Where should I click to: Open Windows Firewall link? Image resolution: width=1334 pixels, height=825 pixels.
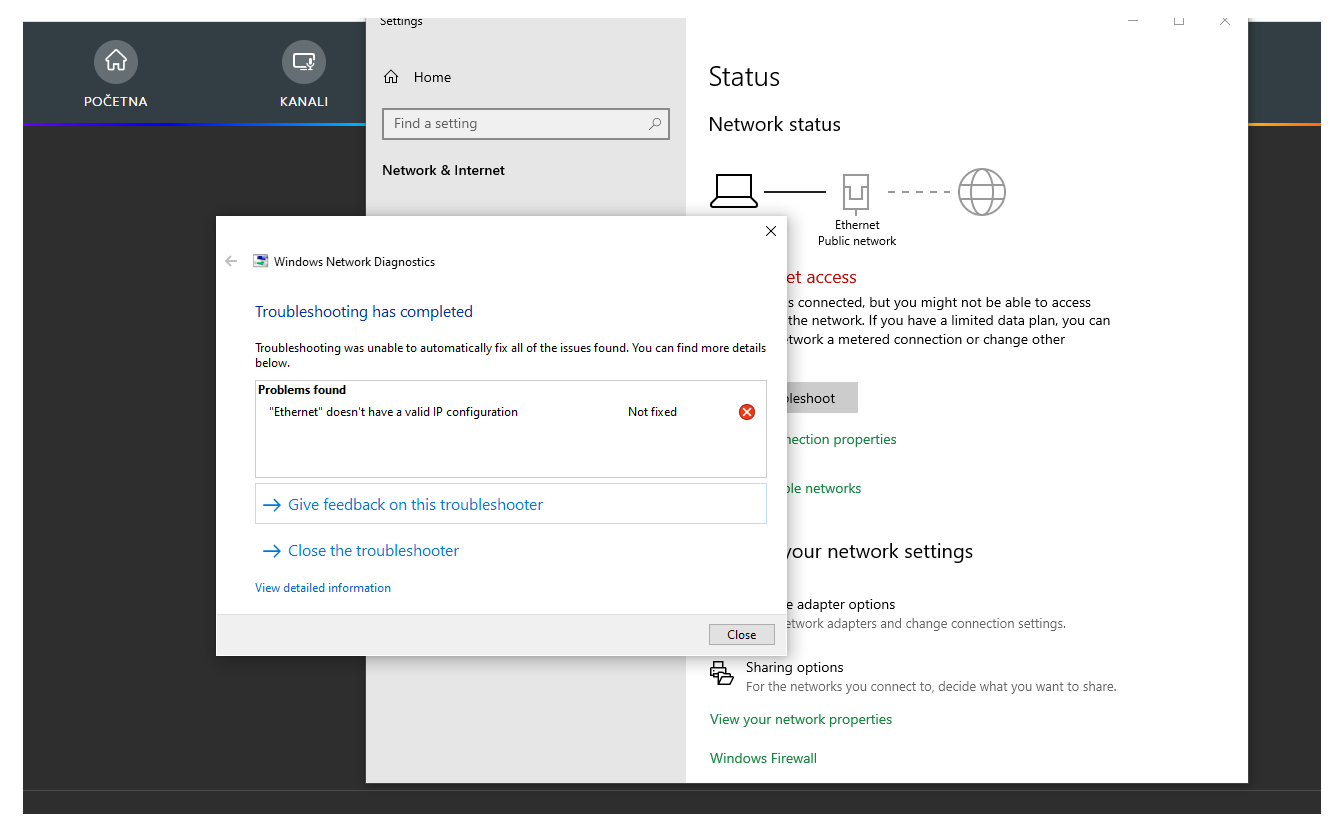(763, 758)
